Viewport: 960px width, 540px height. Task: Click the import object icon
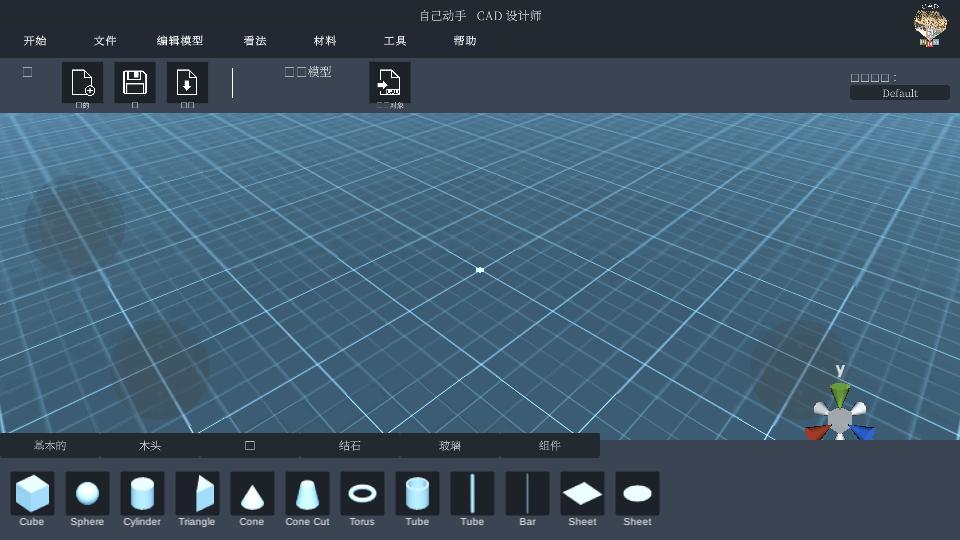[390, 82]
